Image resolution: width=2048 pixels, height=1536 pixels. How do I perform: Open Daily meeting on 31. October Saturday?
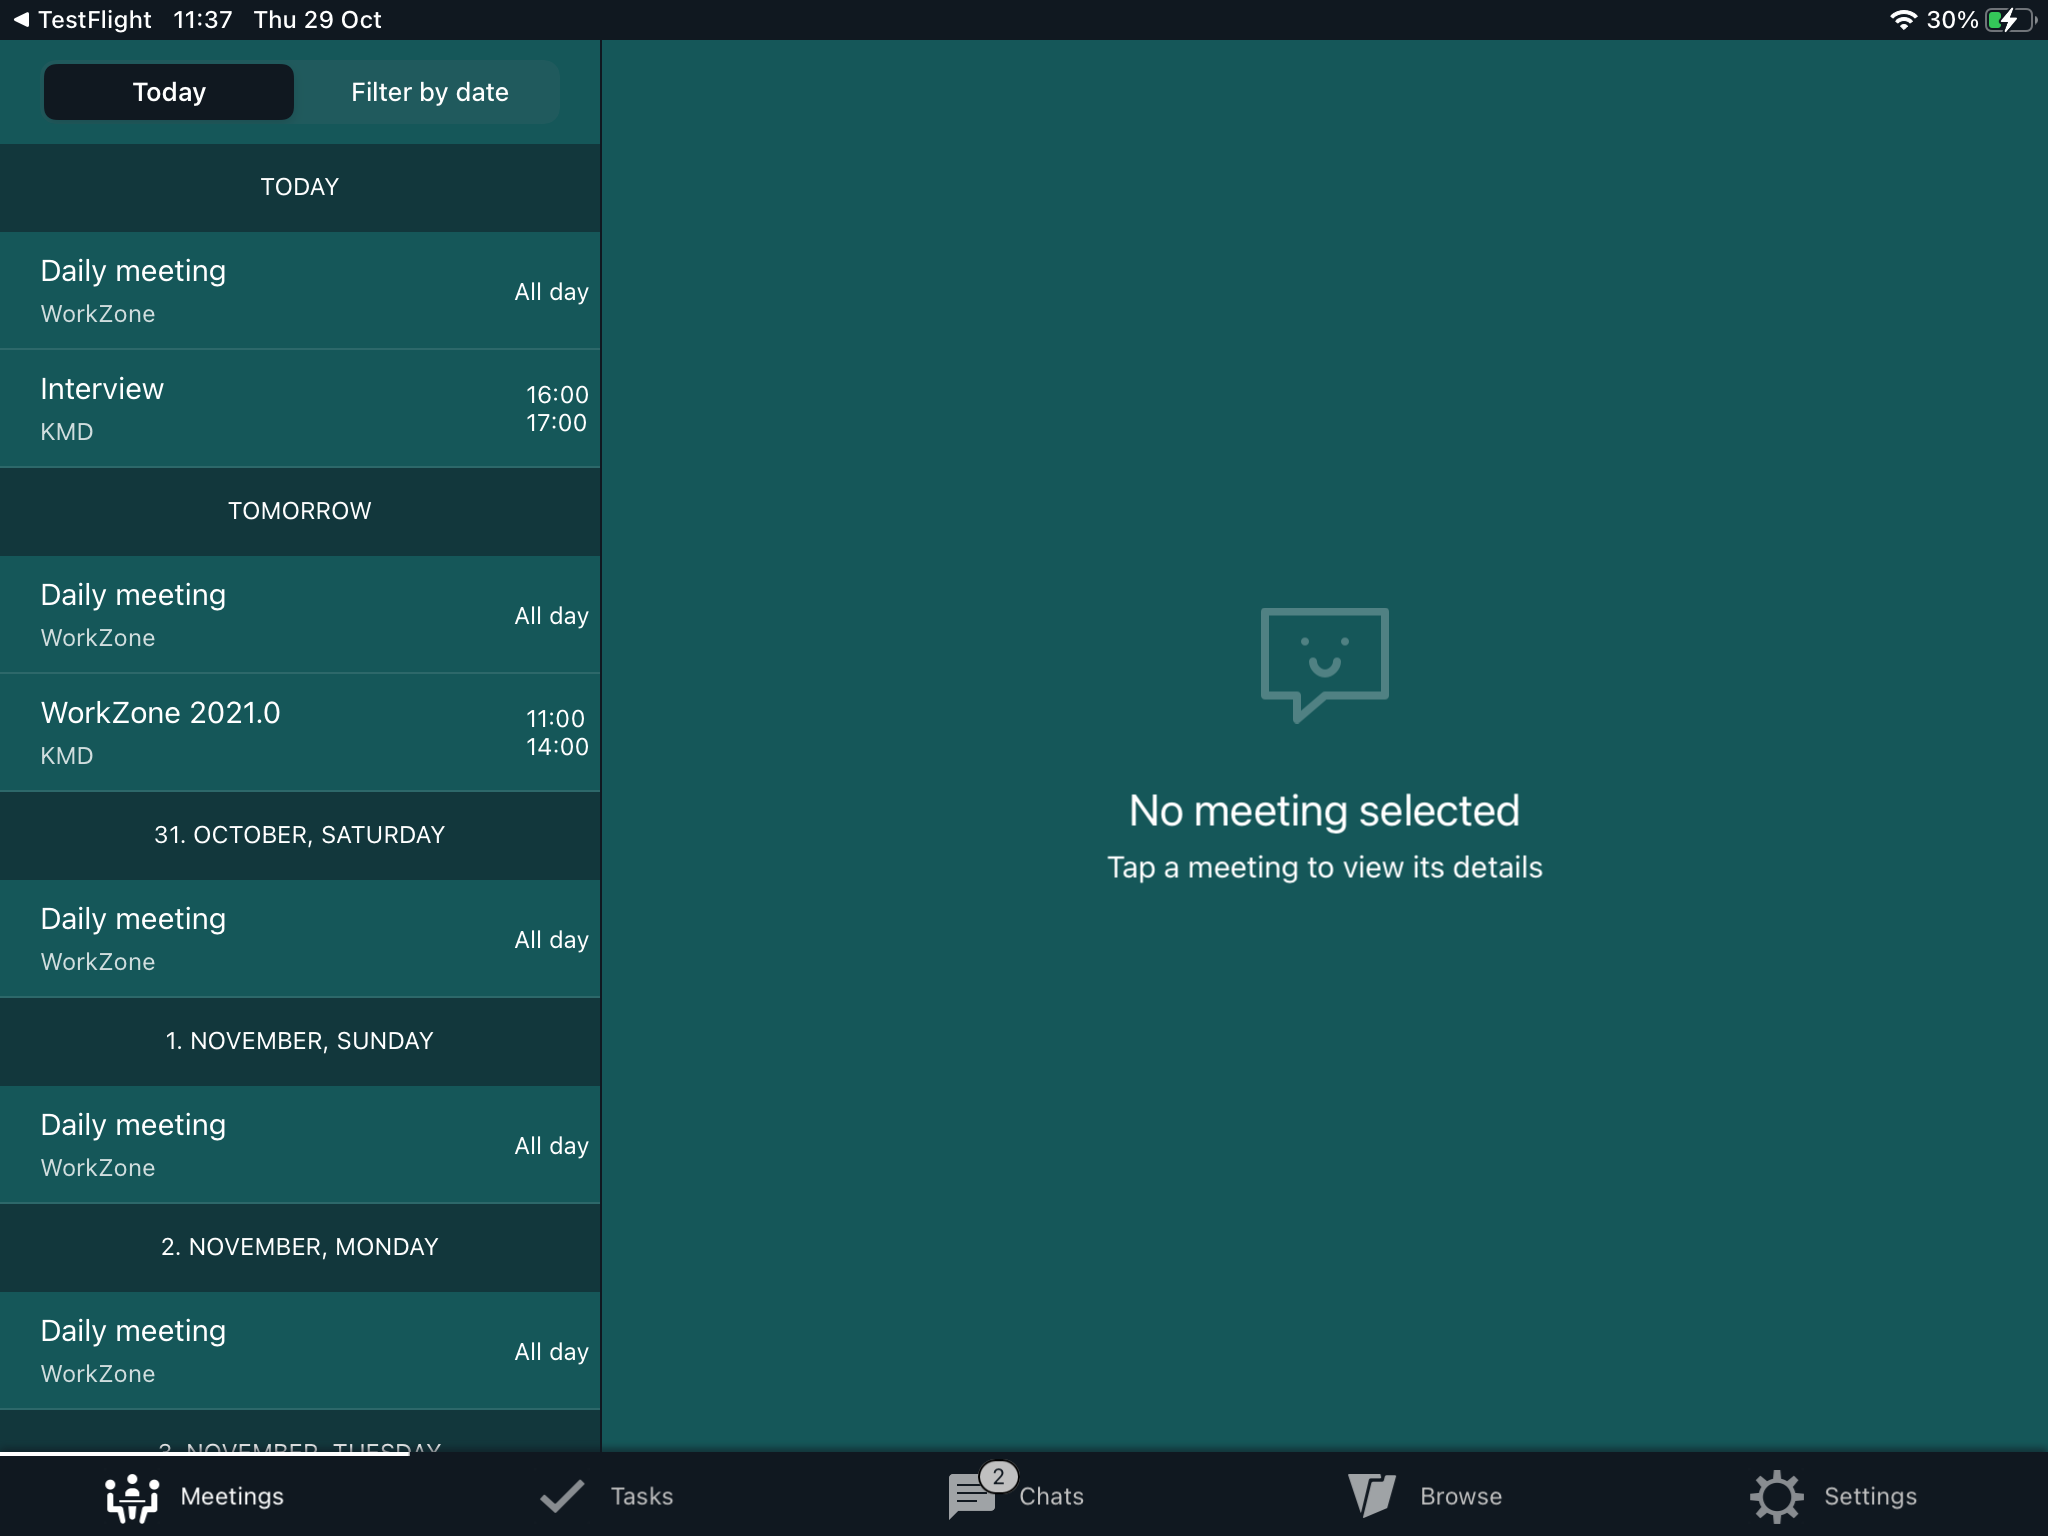tap(300, 939)
